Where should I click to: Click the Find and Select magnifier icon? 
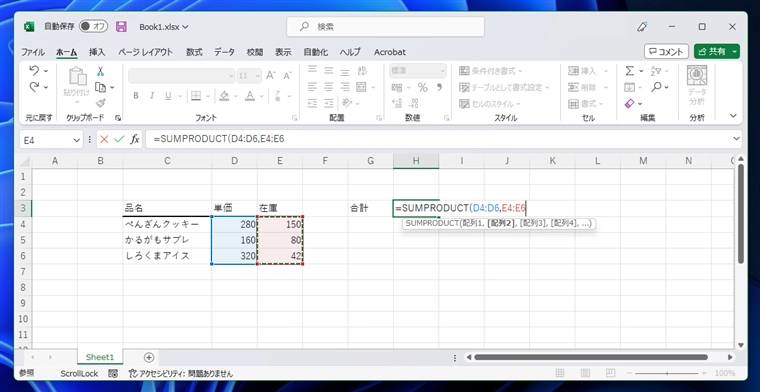[656, 87]
